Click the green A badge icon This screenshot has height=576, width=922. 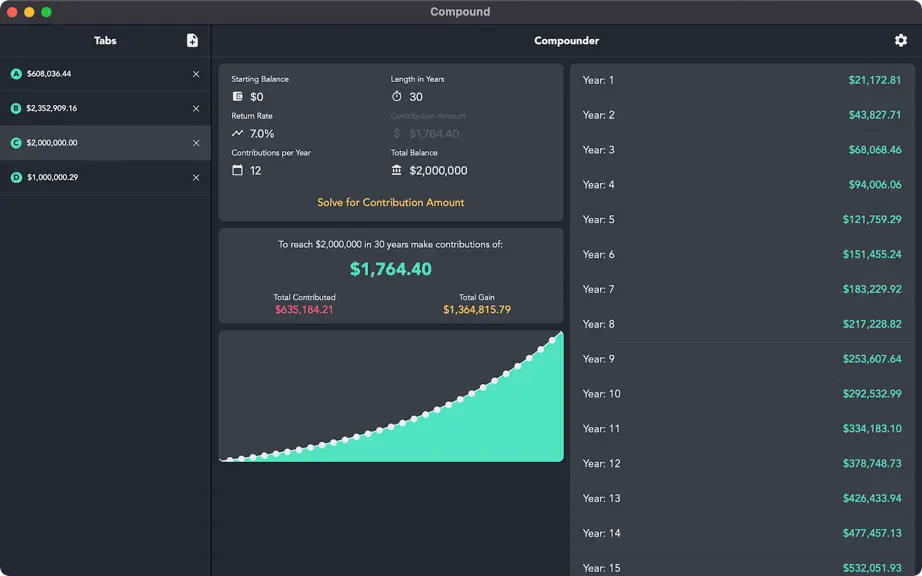click(x=16, y=74)
